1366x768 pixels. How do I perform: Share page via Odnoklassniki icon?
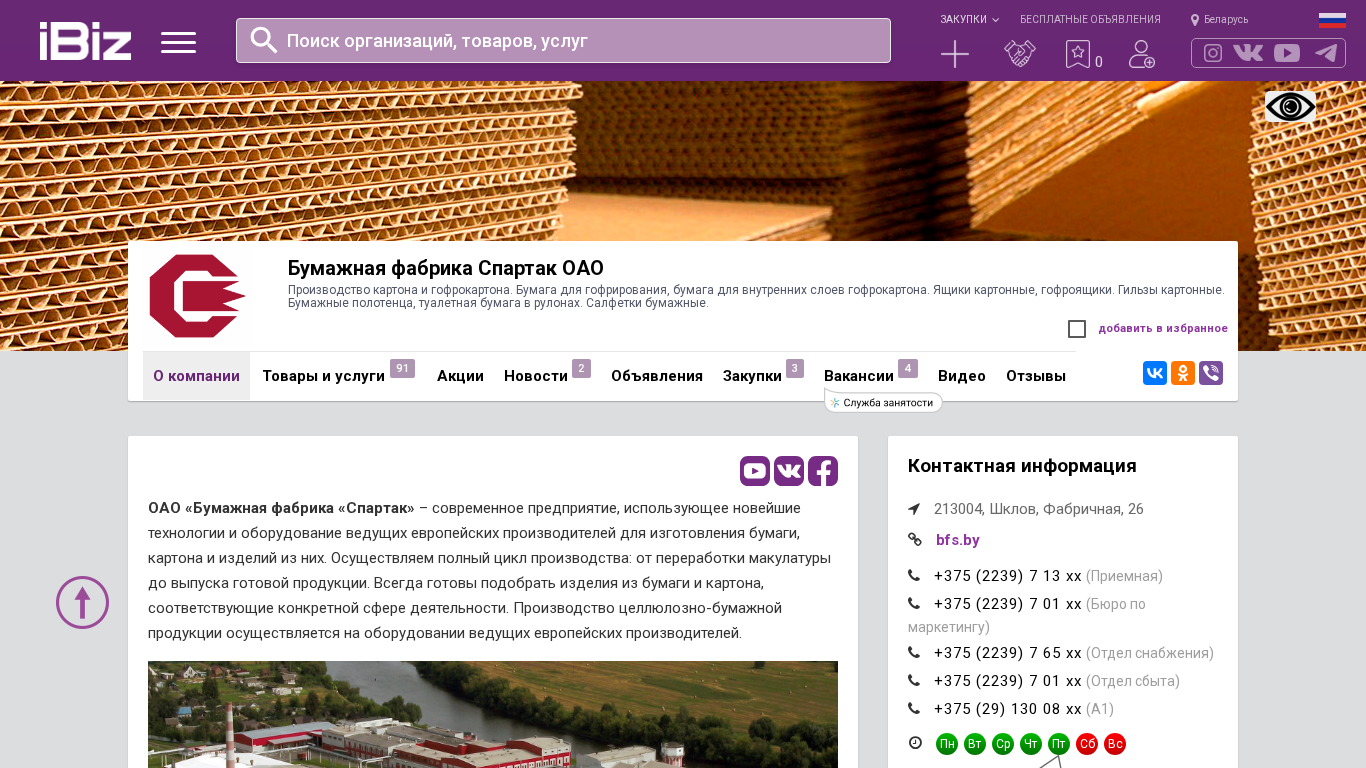tap(1183, 373)
